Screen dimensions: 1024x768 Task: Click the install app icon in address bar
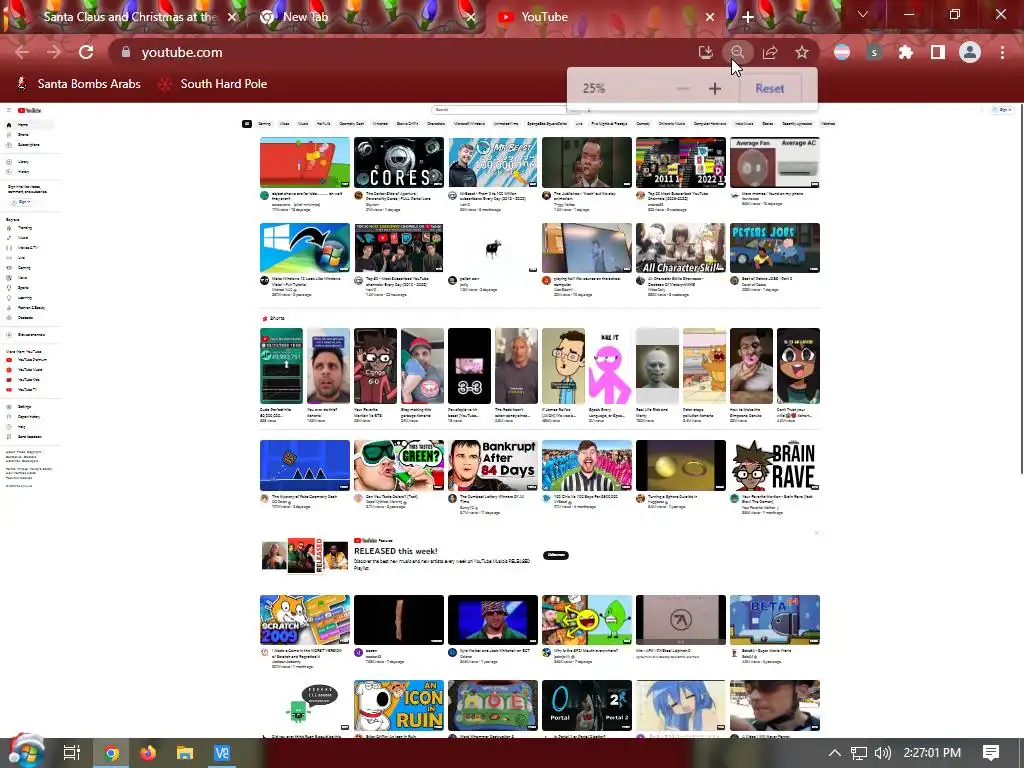pos(705,52)
